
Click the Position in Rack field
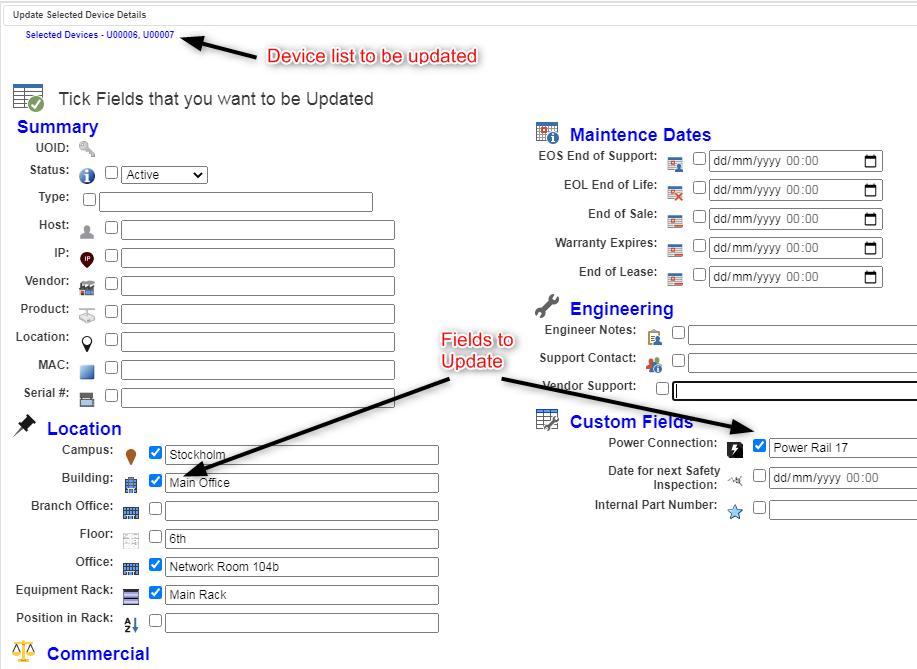pyautogui.click(x=302, y=623)
